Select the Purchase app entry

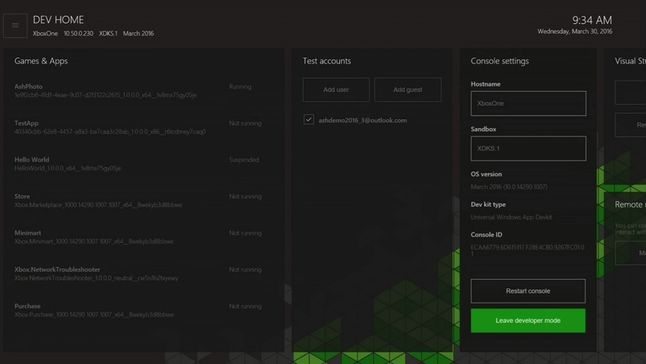(x=138, y=310)
